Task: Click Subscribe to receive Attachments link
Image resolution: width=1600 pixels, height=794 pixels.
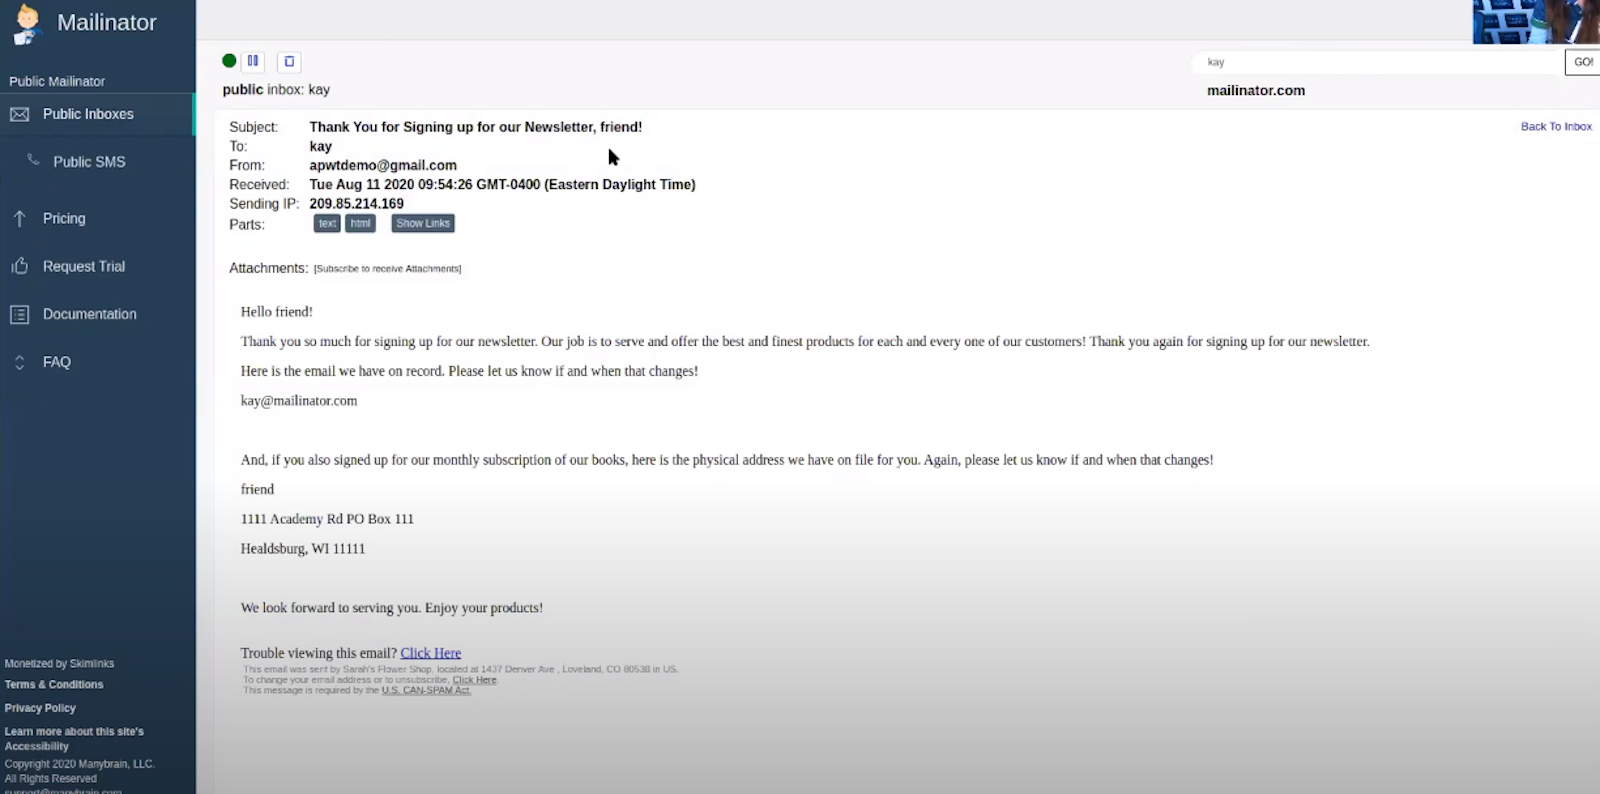Action: [x=388, y=269]
